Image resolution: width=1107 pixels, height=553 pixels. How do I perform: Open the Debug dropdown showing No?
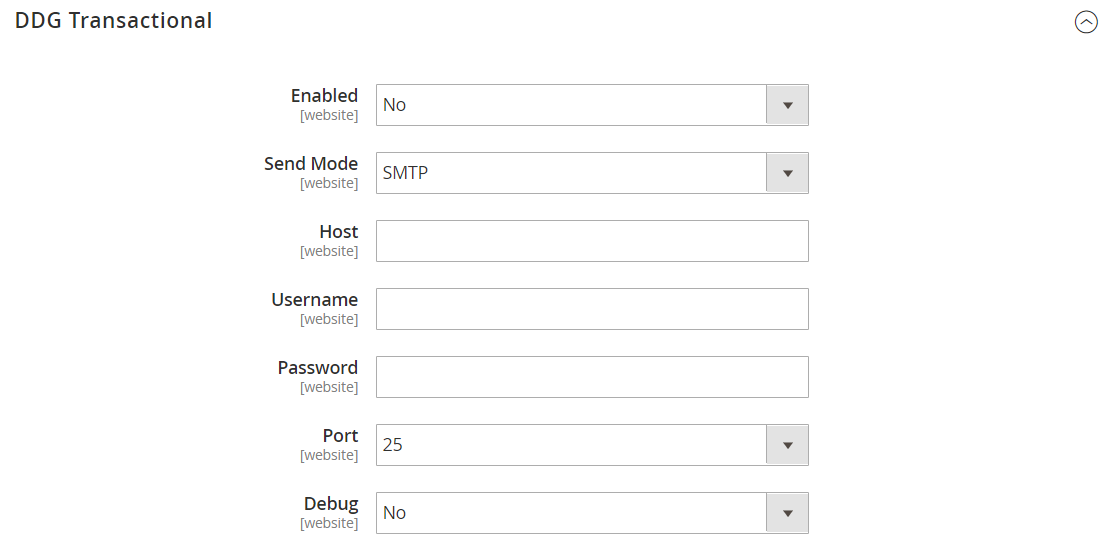pyautogui.click(x=592, y=513)
